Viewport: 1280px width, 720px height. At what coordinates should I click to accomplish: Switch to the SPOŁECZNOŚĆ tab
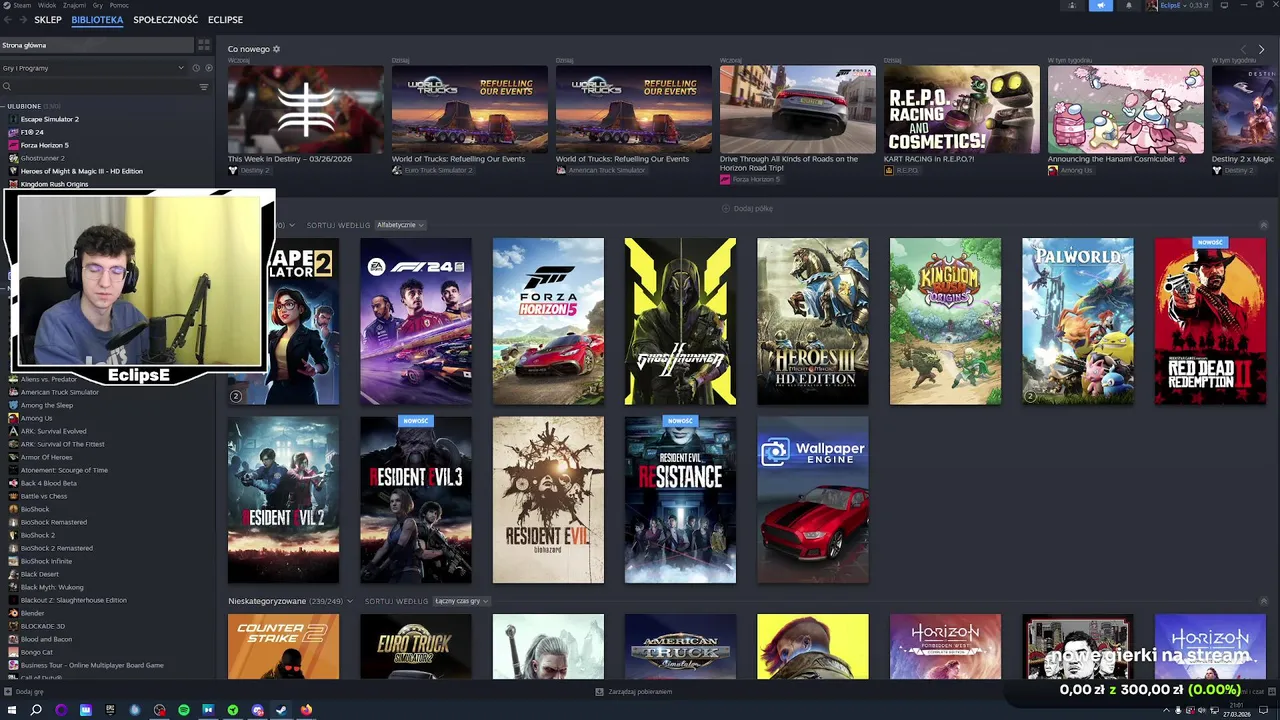tap(166, 20)
